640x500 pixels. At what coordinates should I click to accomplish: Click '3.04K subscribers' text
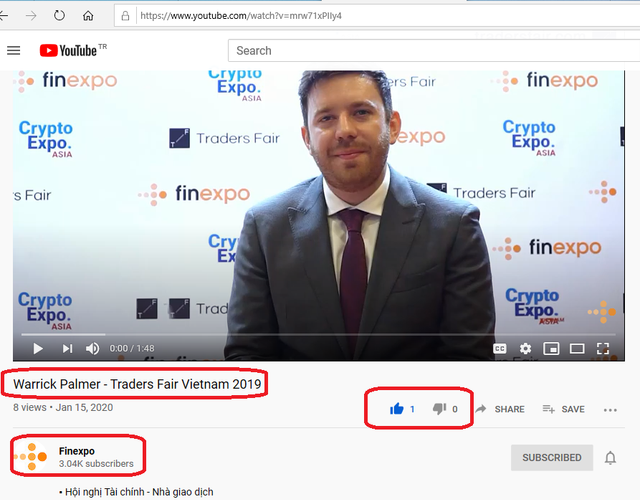pyautogui.click(x=96, y=464)
